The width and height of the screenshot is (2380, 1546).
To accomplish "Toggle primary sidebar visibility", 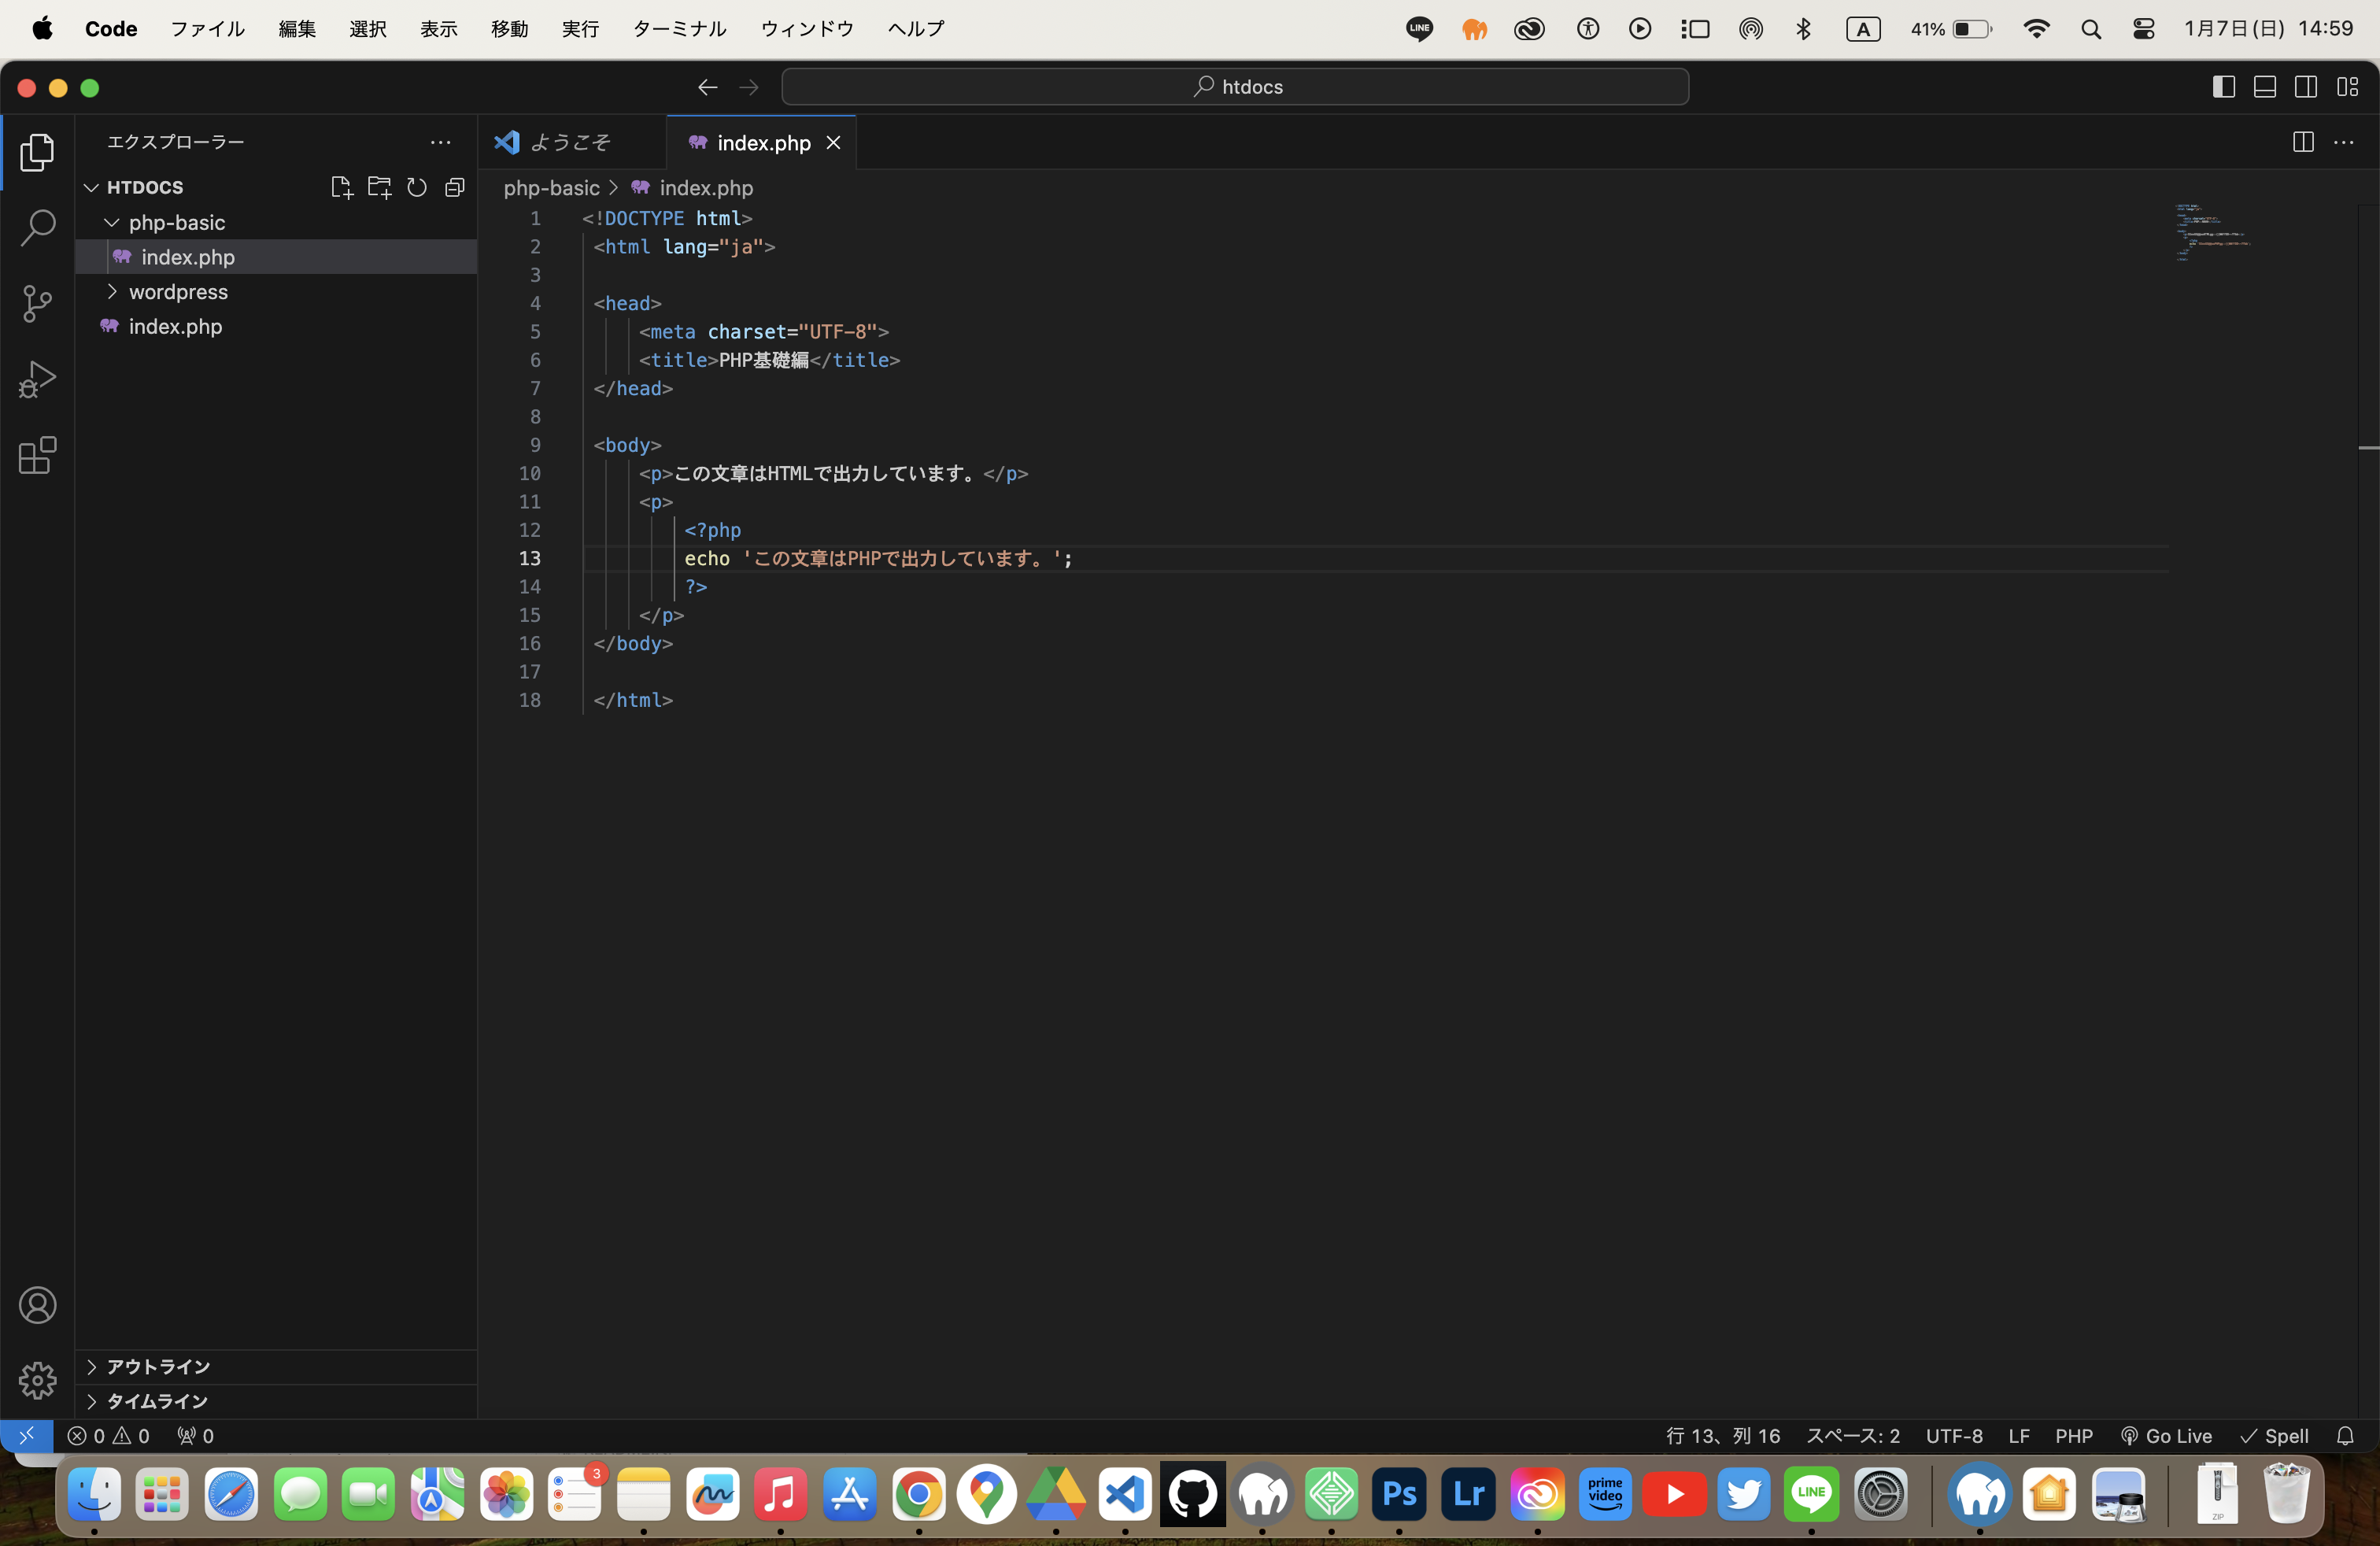I will point(2223,87).
